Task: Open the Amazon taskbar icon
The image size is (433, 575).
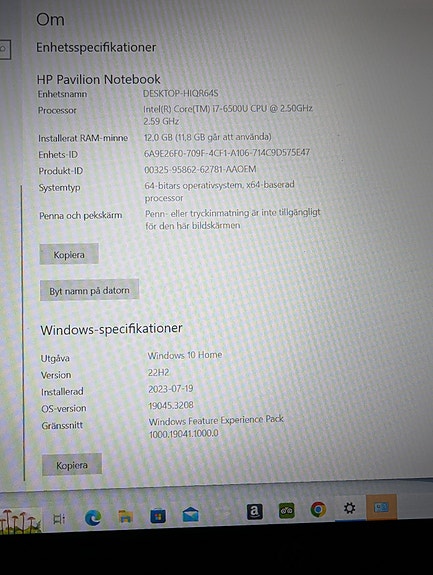Action: [x=254, y=512]
